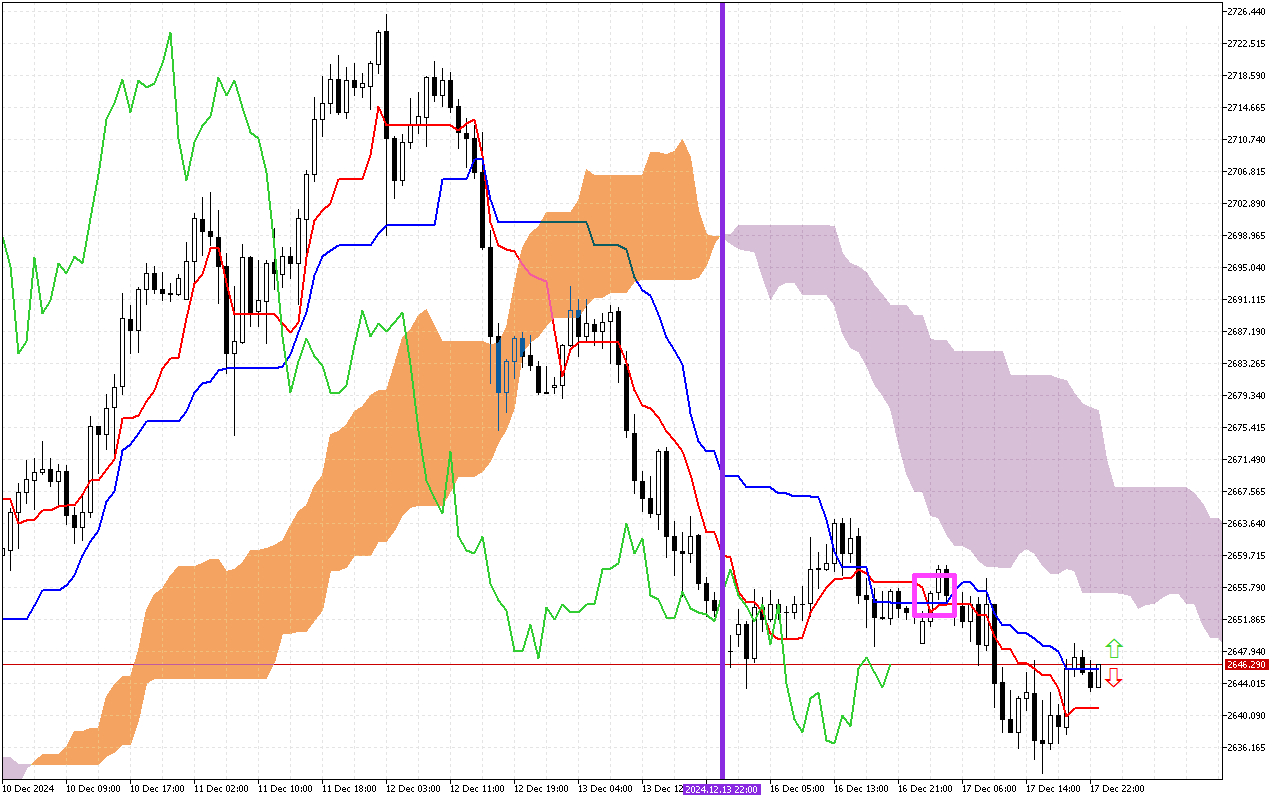Click the 16 Dec 21:00 time label
Viewport: 1280px width, 800px height.
tap(924, 789)
